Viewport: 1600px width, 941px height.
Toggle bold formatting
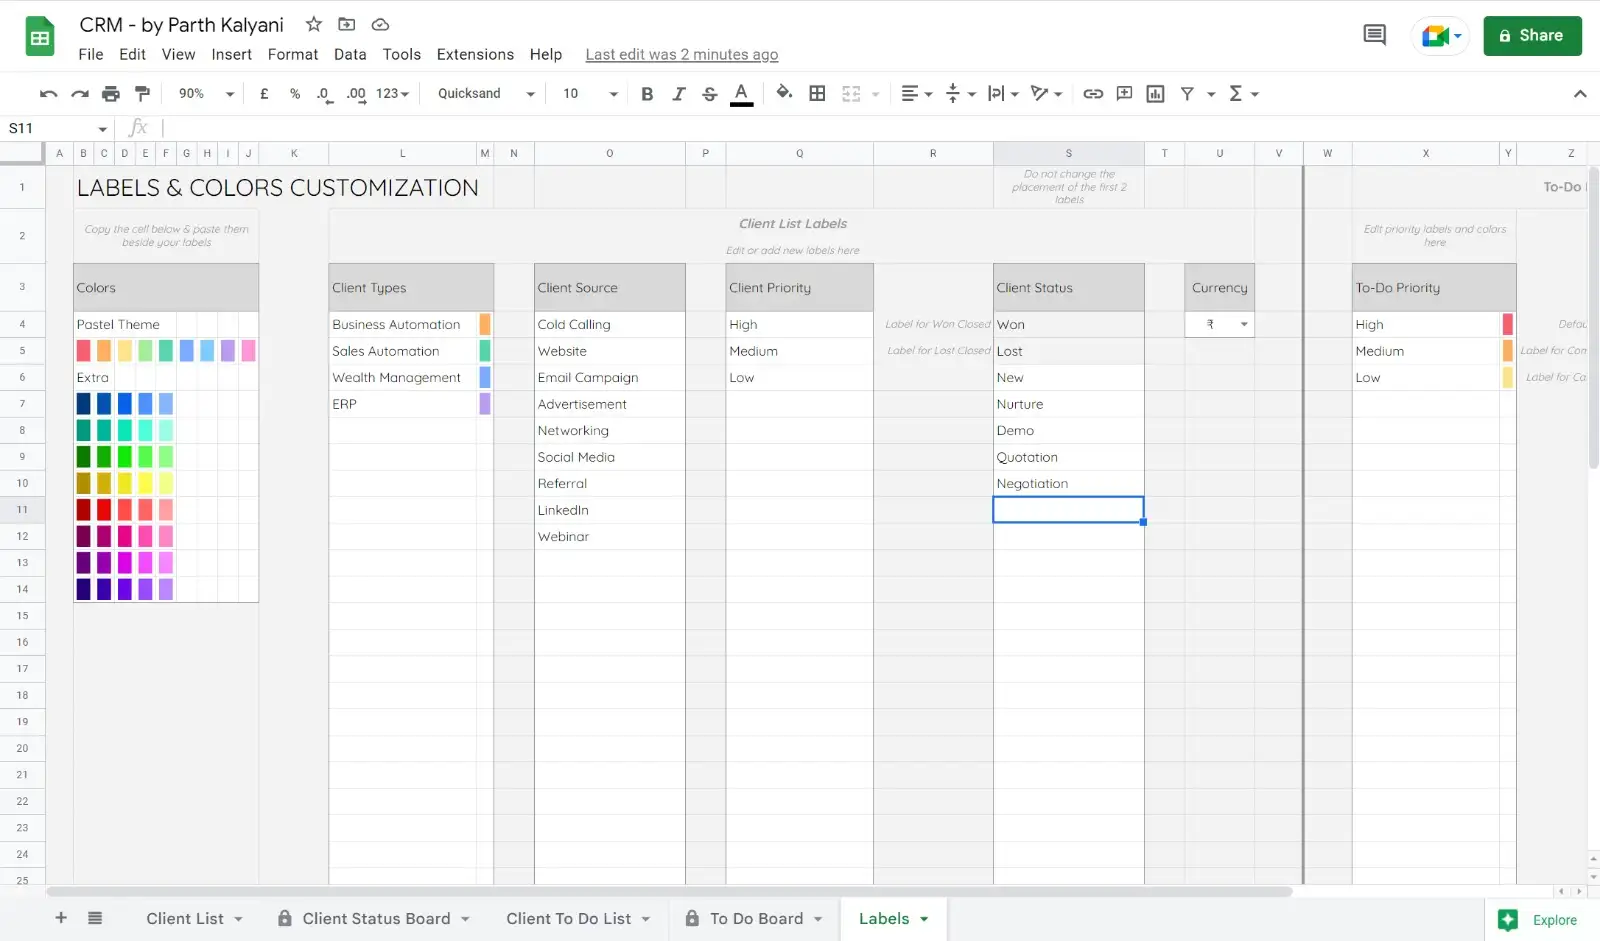pyautogui.click(x=647, y=94)
